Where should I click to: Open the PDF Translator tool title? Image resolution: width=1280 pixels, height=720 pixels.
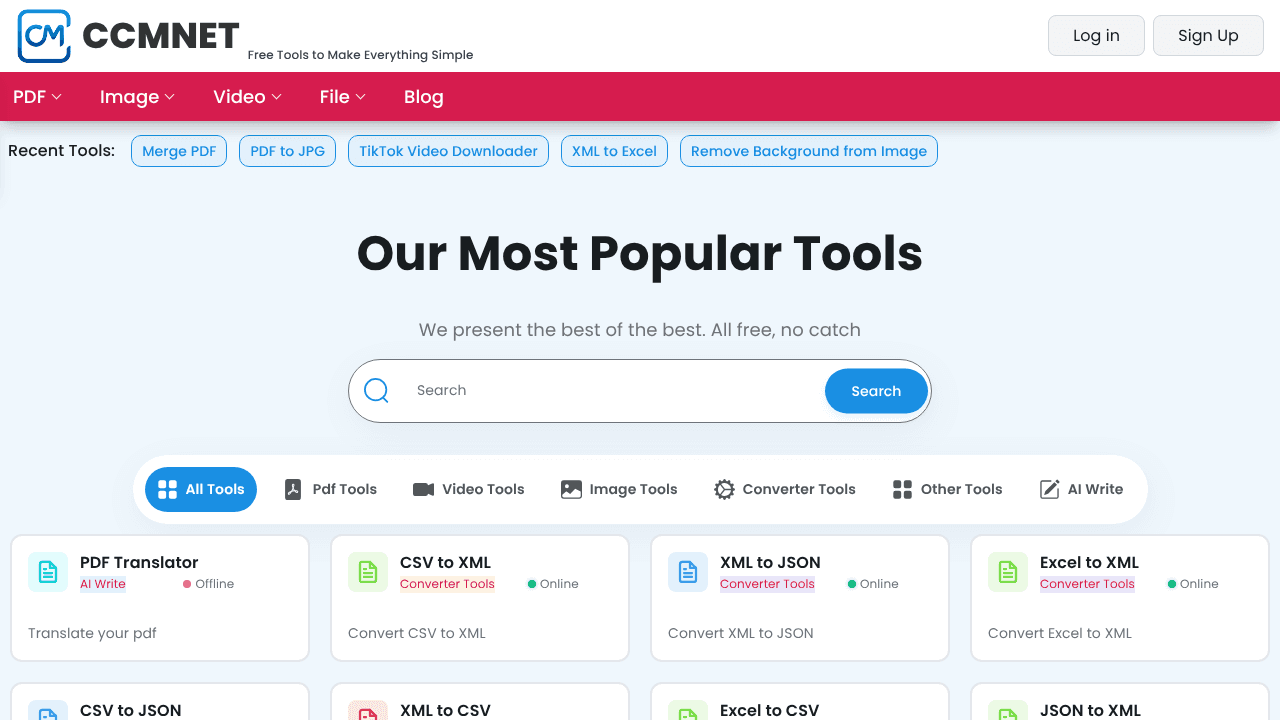tap(139, 562)
